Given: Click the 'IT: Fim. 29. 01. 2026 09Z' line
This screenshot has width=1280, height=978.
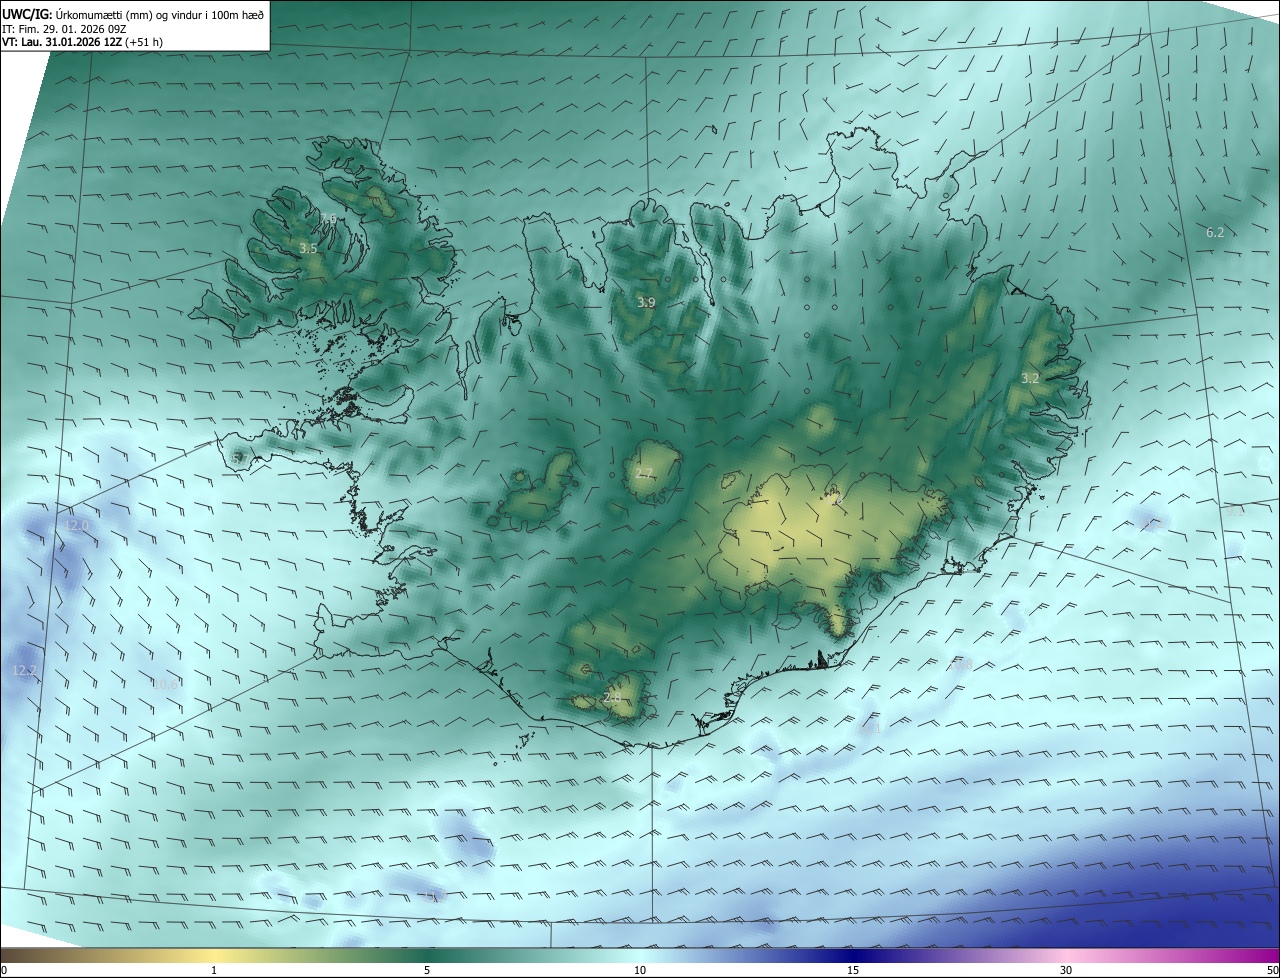Looking at the screenshot, I should [62, 28].
